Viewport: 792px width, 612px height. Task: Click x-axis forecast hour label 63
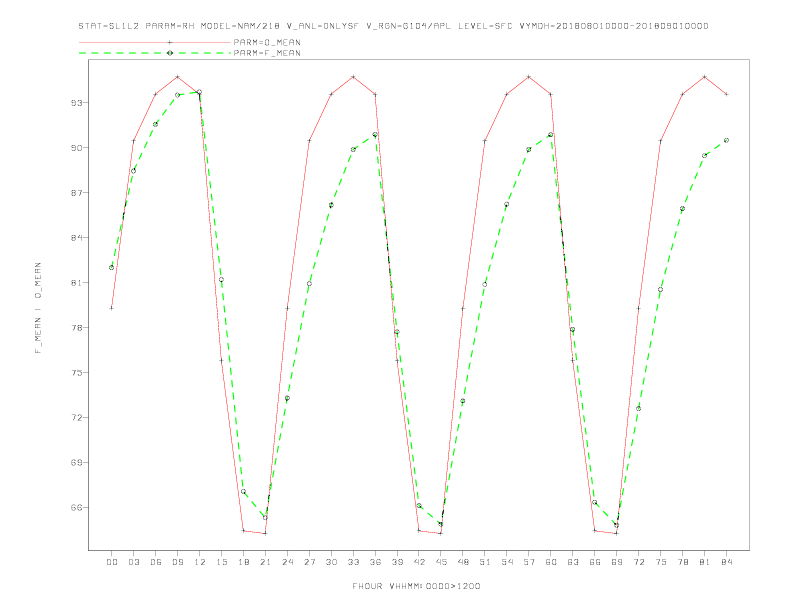click(x=573, y=562)
